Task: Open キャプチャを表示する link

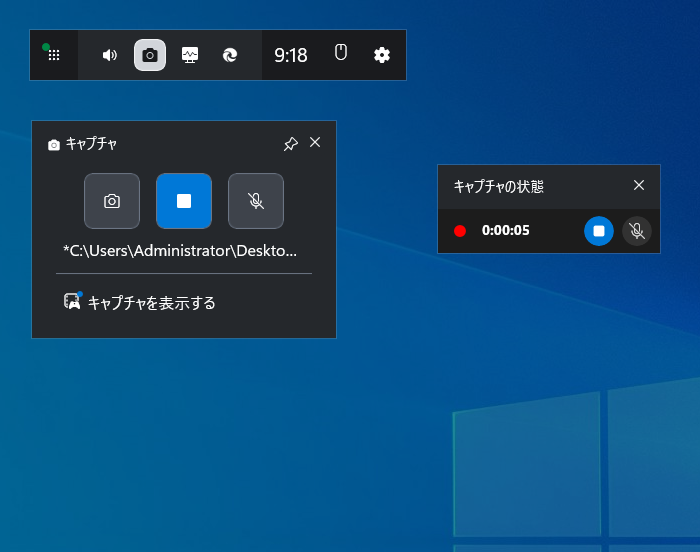Action: pos(152,303)
